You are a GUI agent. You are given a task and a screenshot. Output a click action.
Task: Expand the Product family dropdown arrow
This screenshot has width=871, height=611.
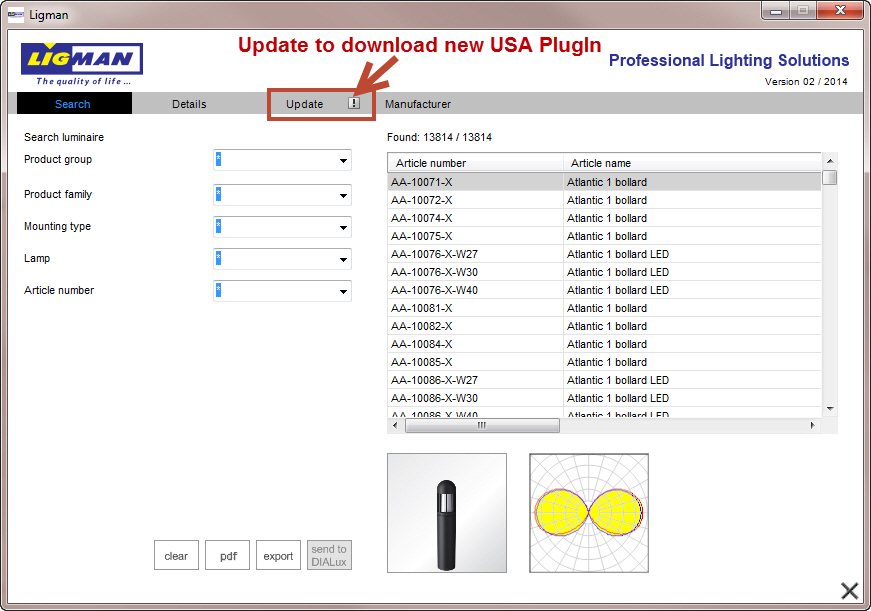343,196
